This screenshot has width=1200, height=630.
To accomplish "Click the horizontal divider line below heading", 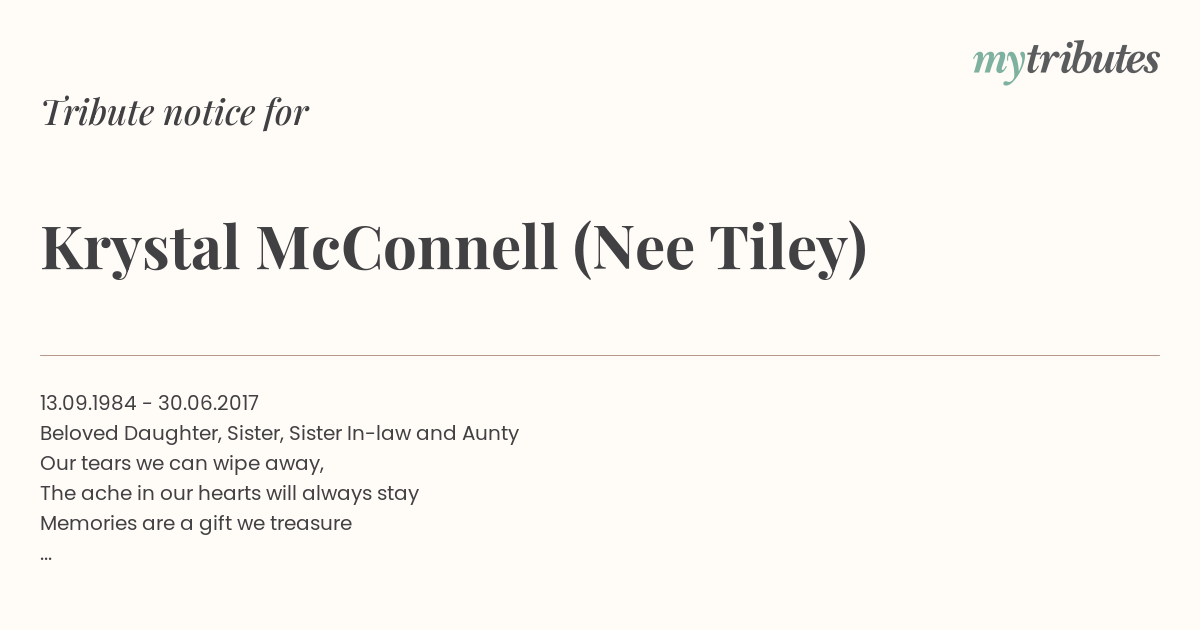I will tap(600, 355).
